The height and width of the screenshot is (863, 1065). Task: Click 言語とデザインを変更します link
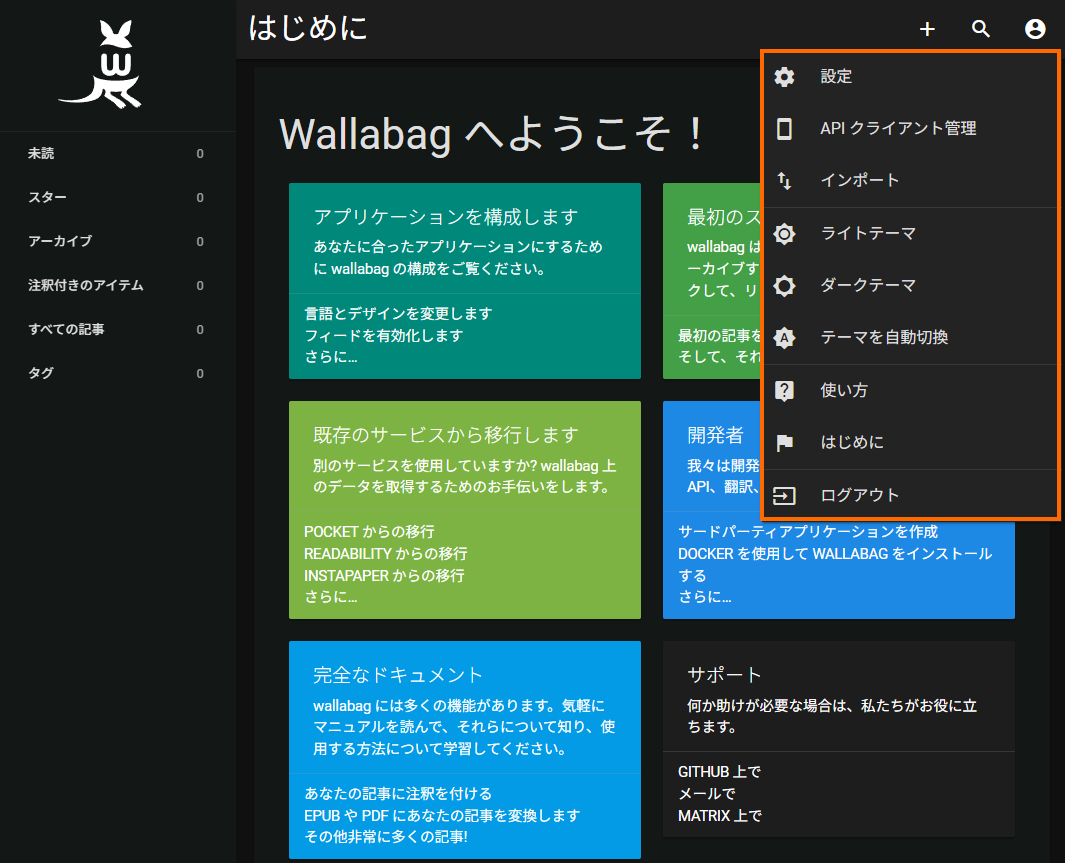(398, 314)
